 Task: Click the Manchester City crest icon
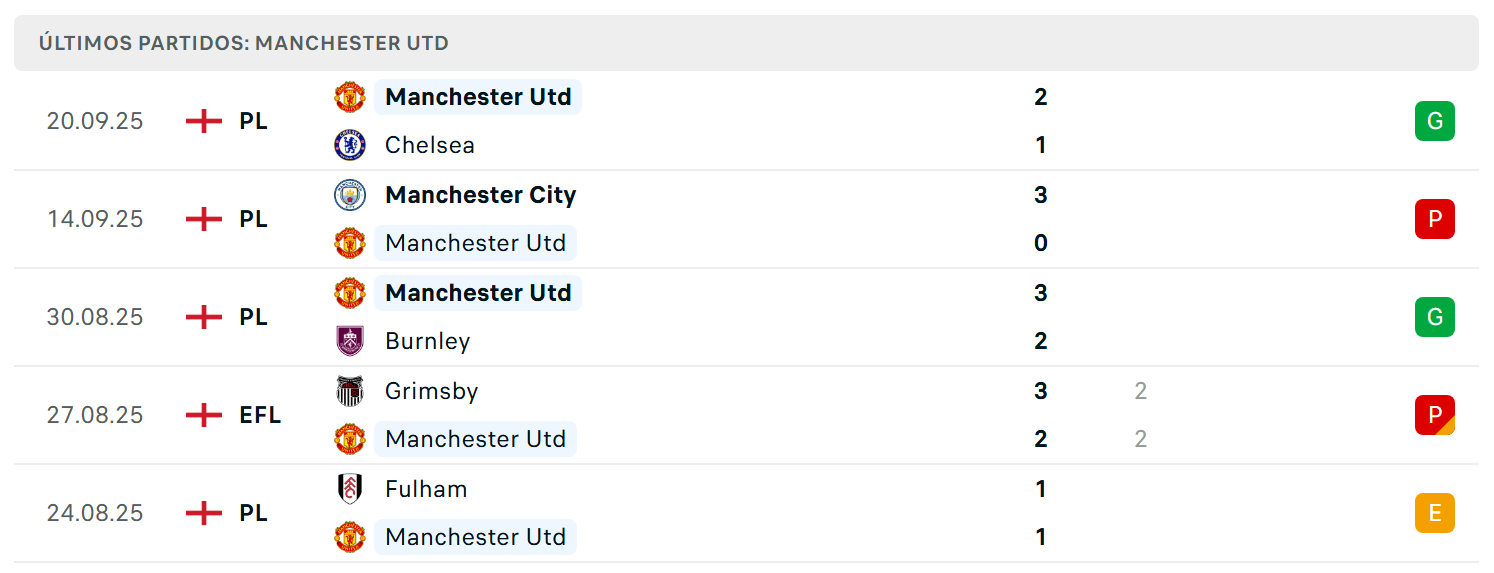[x=350, y=195]
